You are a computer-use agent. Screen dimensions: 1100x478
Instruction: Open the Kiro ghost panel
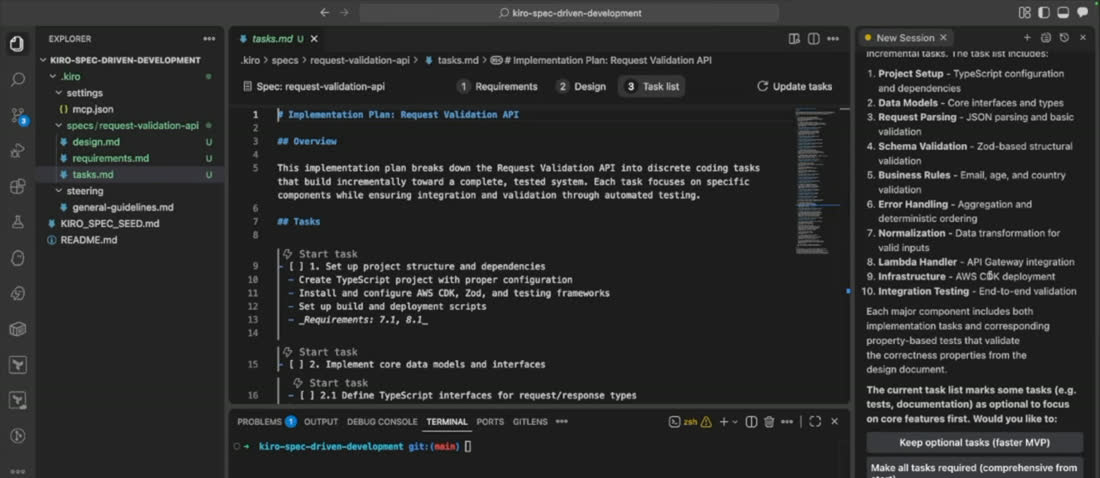(18, 258)
